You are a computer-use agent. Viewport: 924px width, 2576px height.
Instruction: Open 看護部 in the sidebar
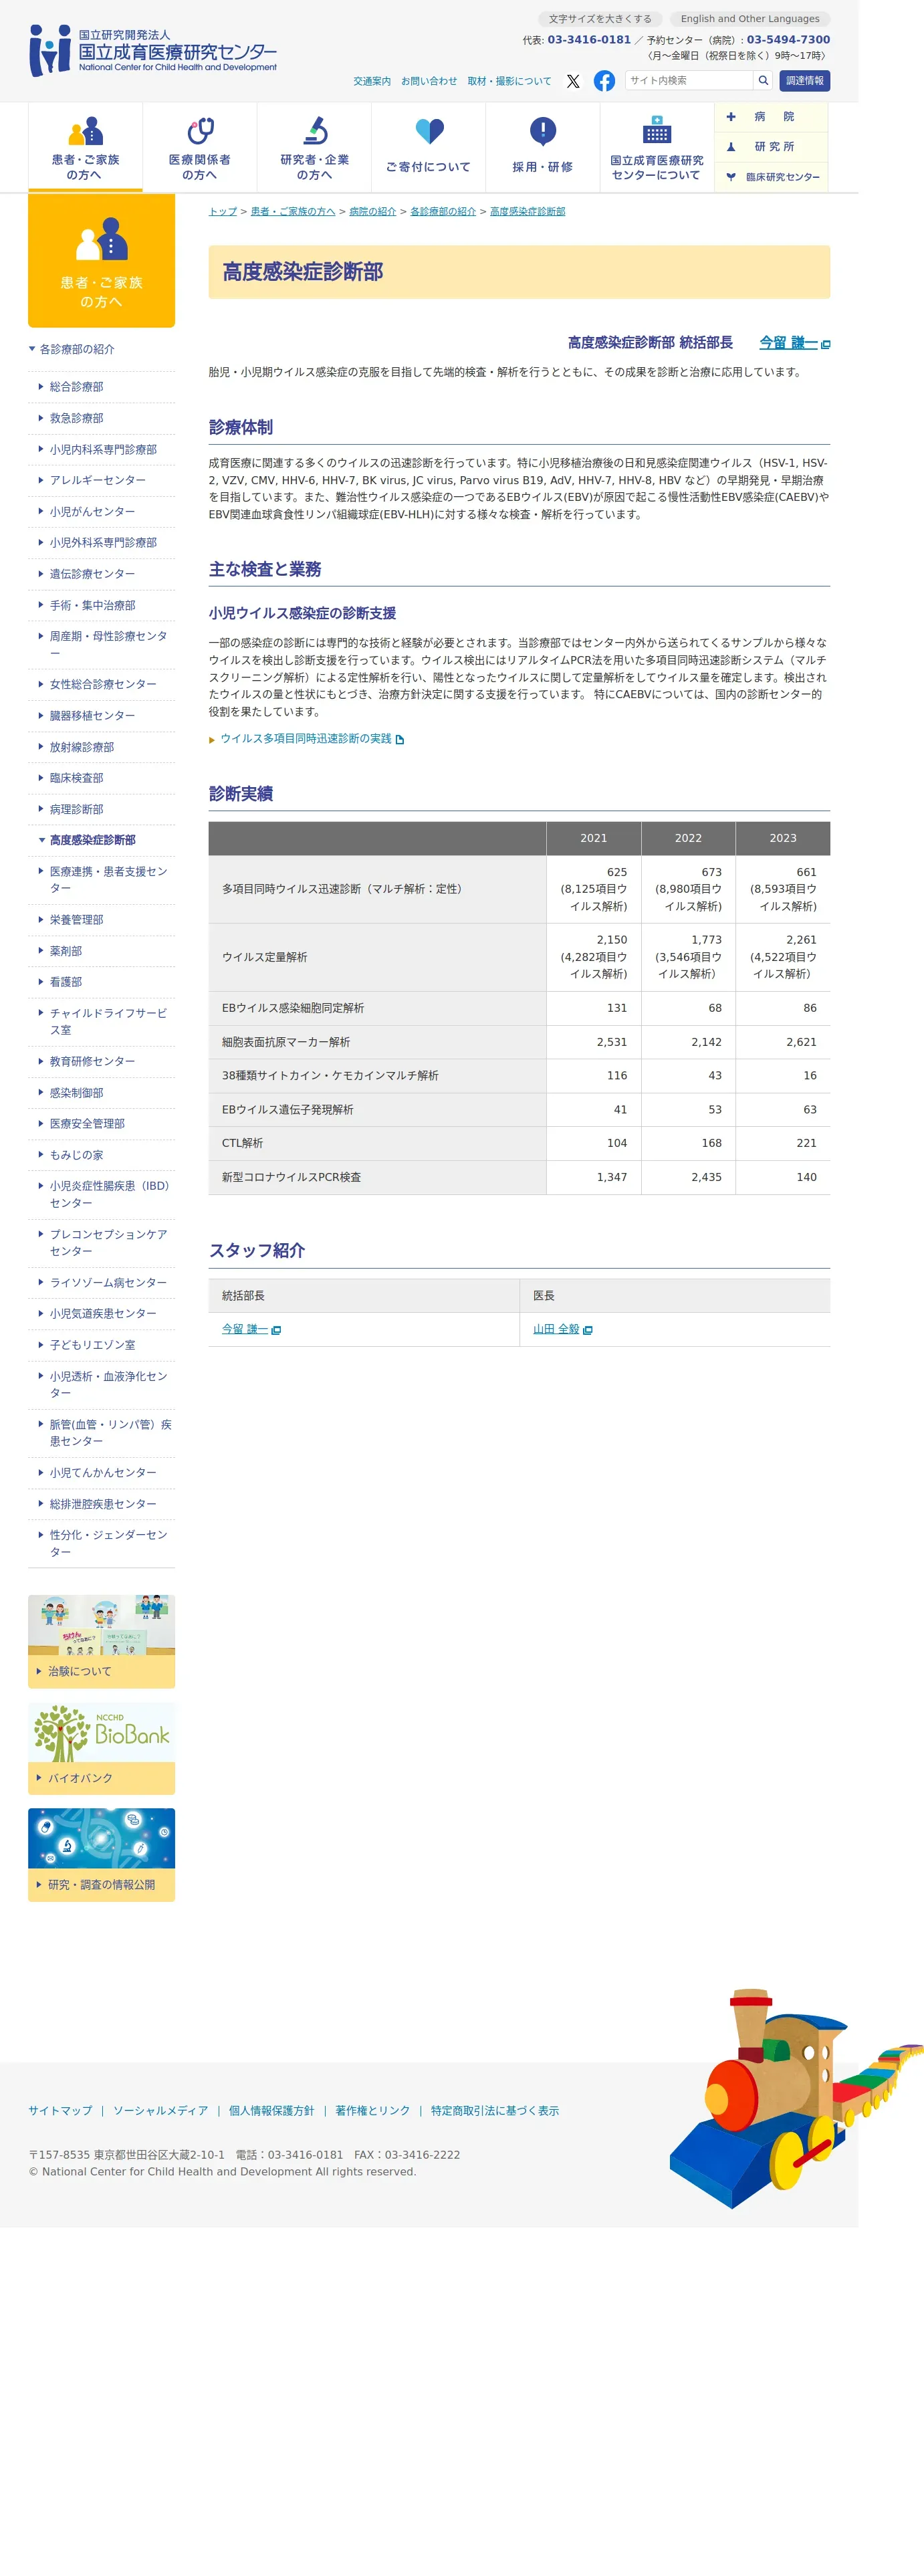(65, 982)
